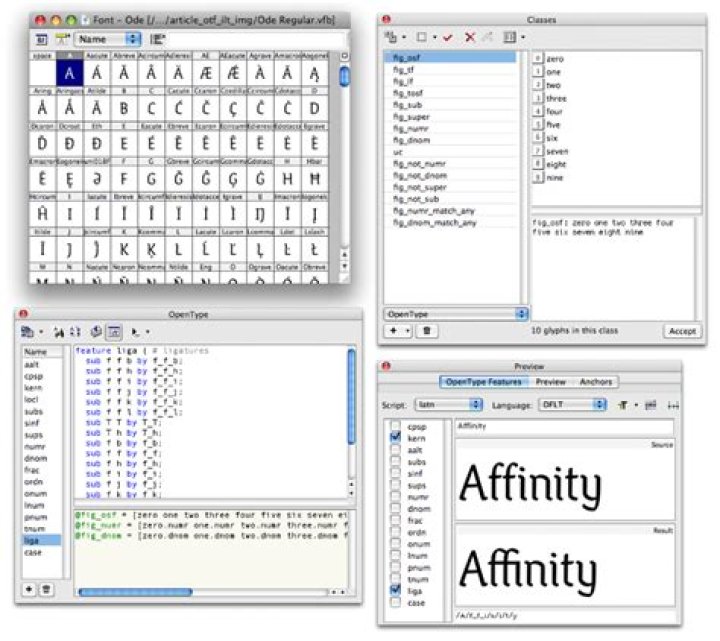720x641 pixels.
Task: Click the square class-type icon in Classes toolbar
Action: (x=421, y=37)
